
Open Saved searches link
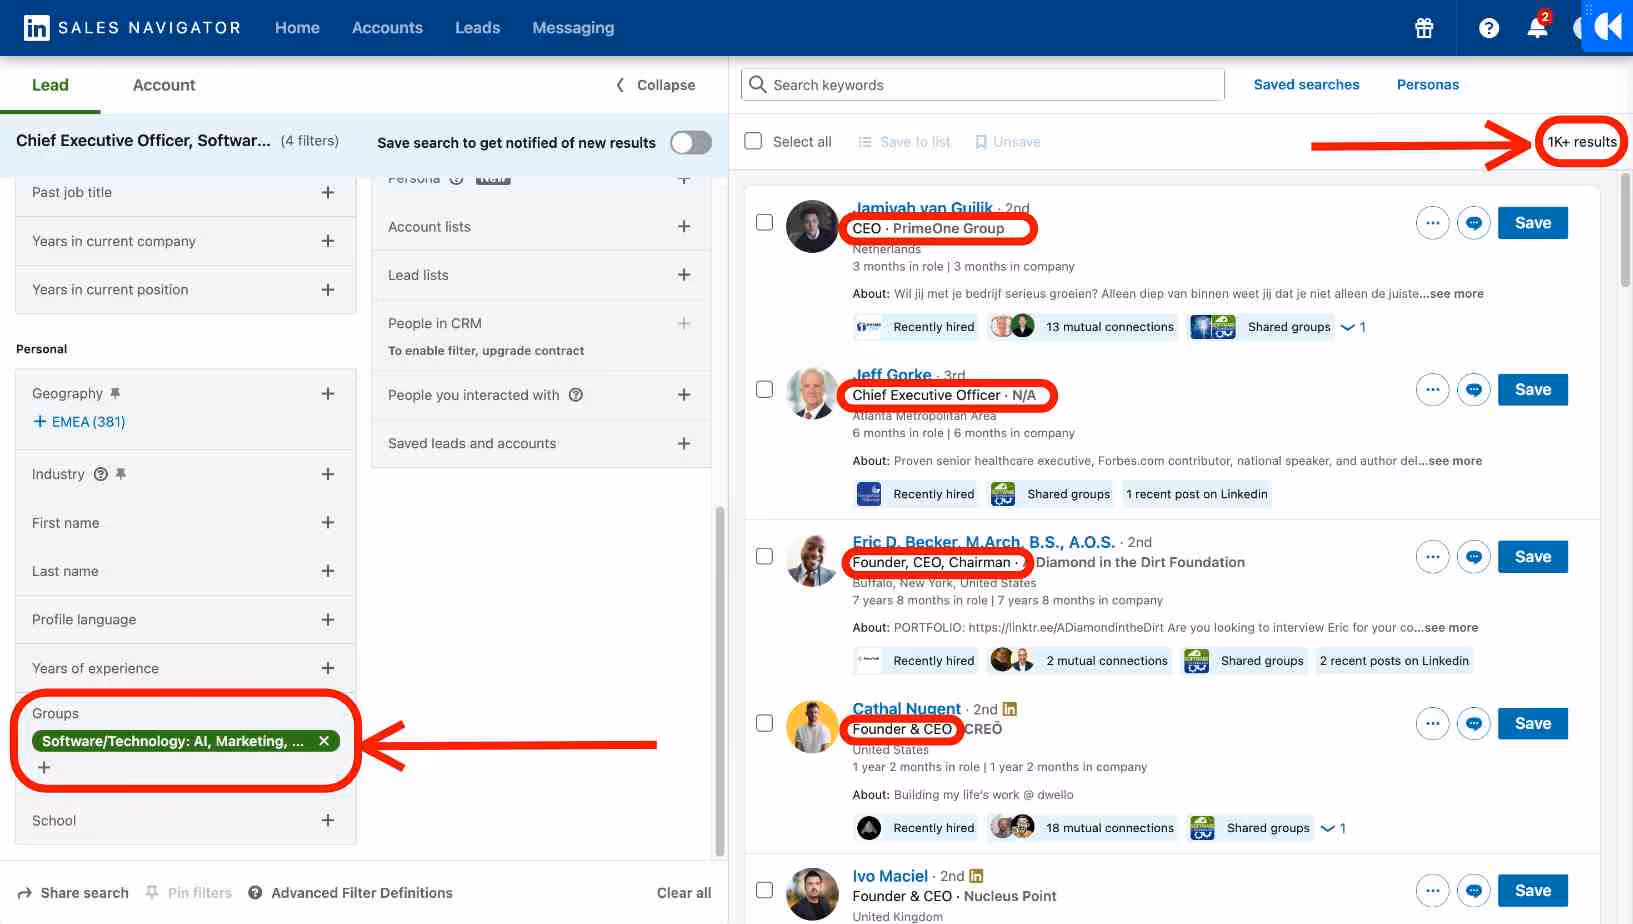point(1306,85)
